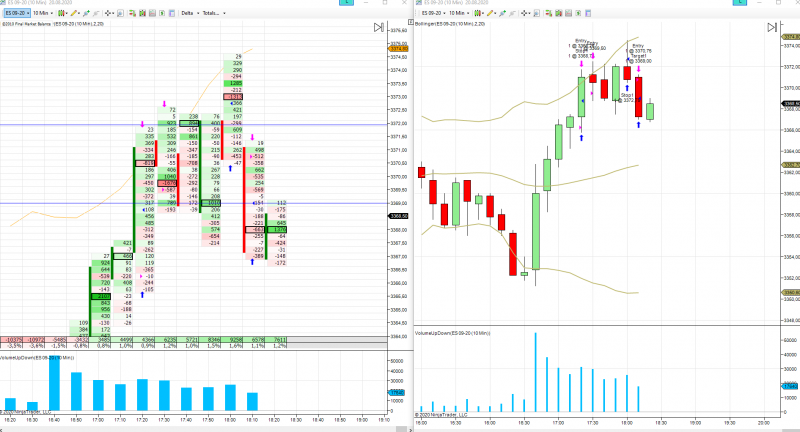Open chart style menu in left chart toolbar
This screenshot has width=800, height=432.
tap(62, 13)
